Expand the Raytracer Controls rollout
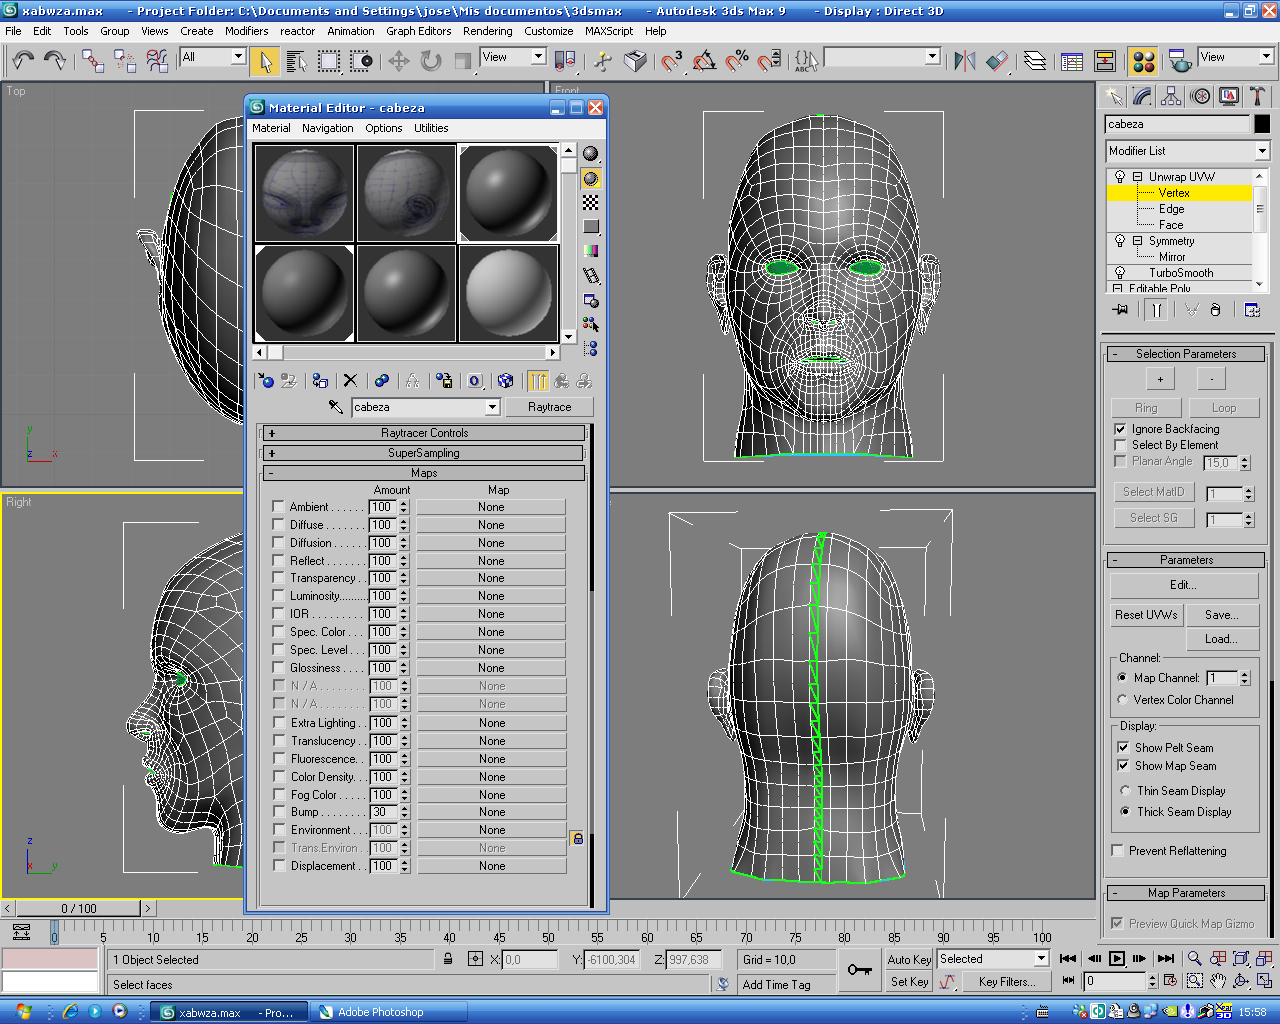The image size is (1280, 1024). (x=424, y=433)
